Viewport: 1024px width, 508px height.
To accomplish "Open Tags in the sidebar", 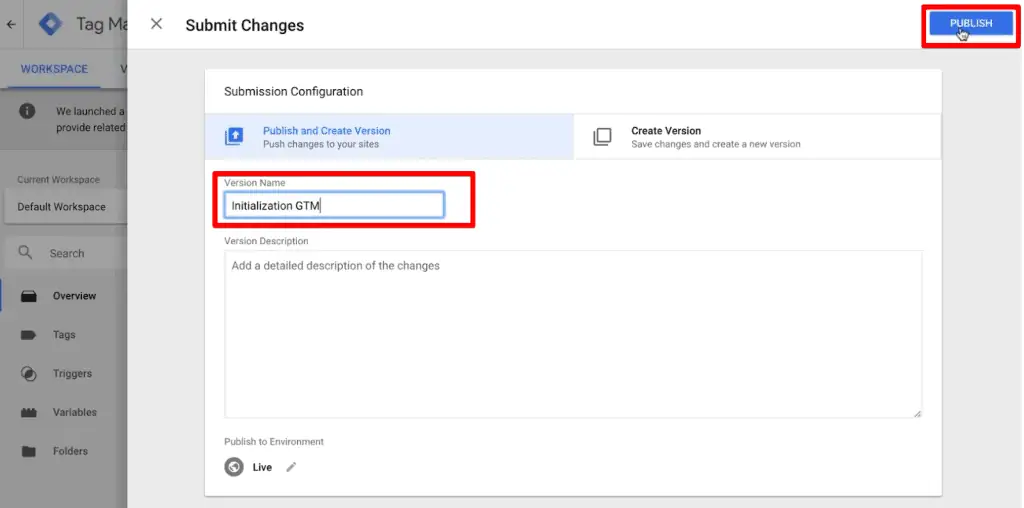I will (x=65, y=334).
